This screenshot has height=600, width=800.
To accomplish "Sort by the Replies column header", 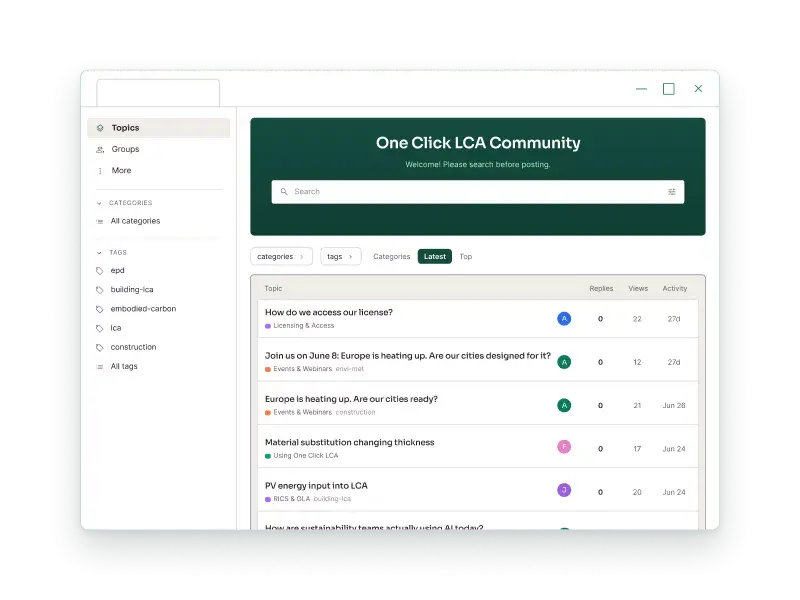I will tap(601, 288).
